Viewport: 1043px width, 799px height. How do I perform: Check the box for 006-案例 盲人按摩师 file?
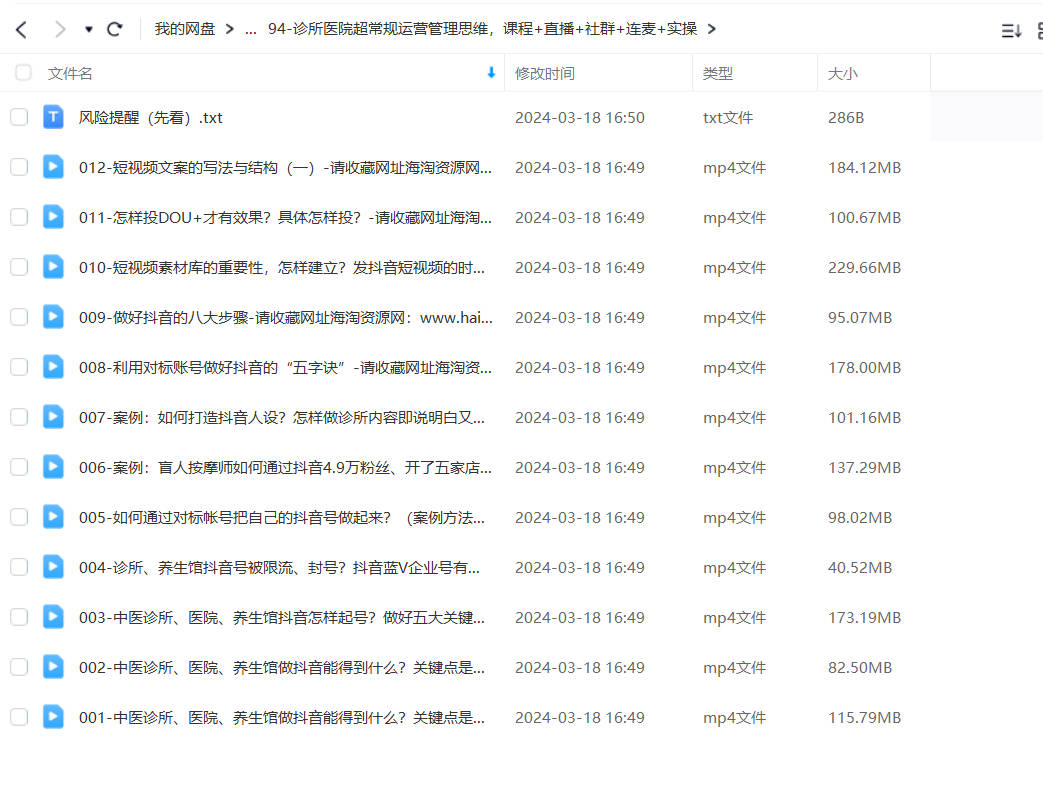click(x=19, y=467)
